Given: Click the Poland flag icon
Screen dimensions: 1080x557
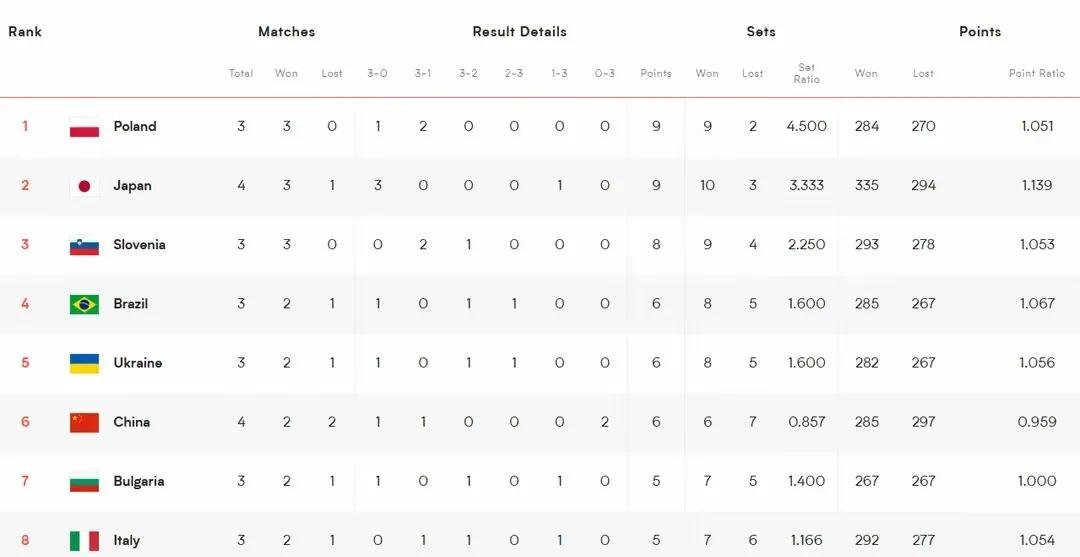Looking at the screenshot, I should point(84,127).
